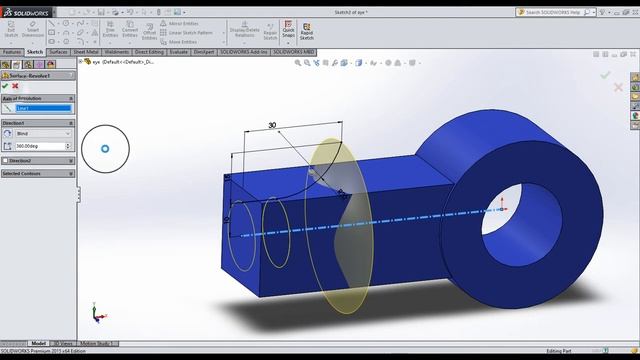Screen dimensions: 640x360
Task: Switch to the Direct Editing tab
Action: click(149, 52)
